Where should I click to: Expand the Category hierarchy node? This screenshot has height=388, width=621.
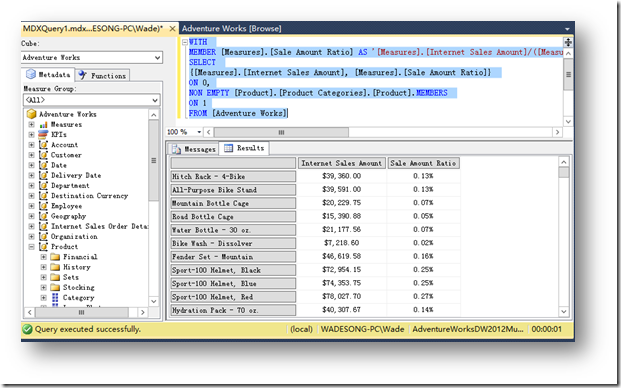tap(44, 297)
